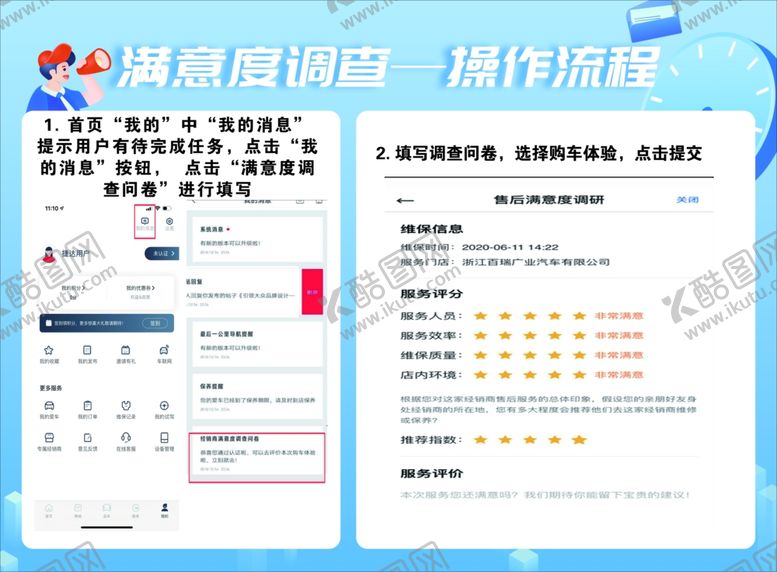The image size is (777, 572).
Task: Click the 非常满意 label beside 服务人员
Action: point(619,316)
